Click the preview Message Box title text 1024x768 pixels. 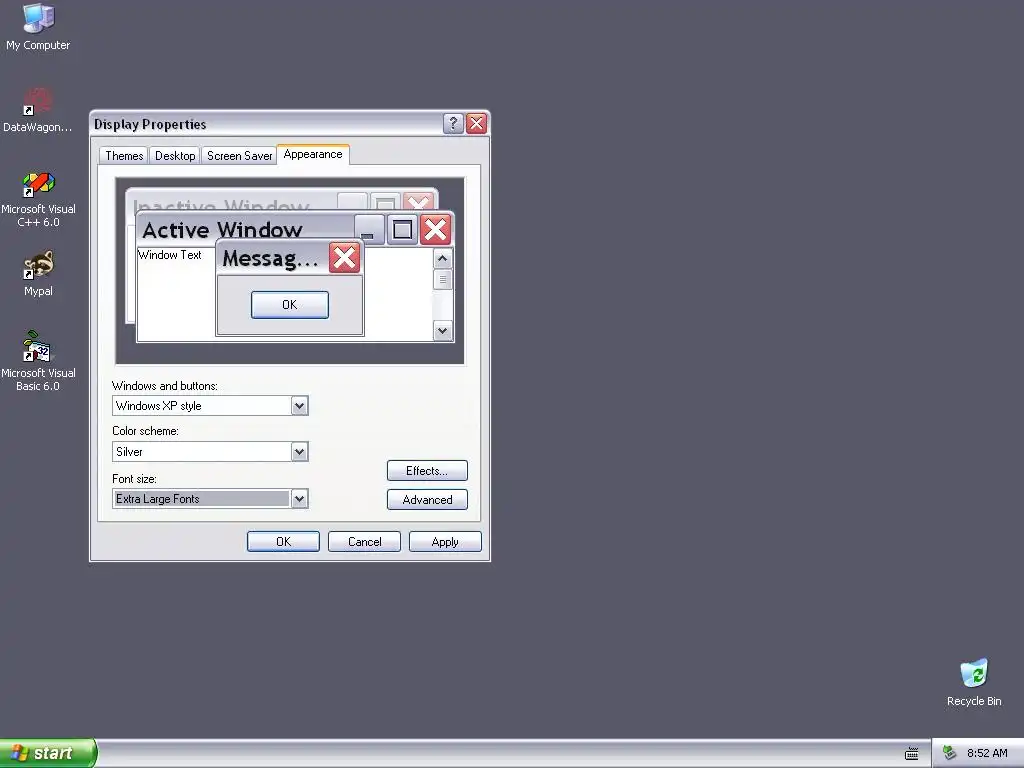[x=270, y=259]
